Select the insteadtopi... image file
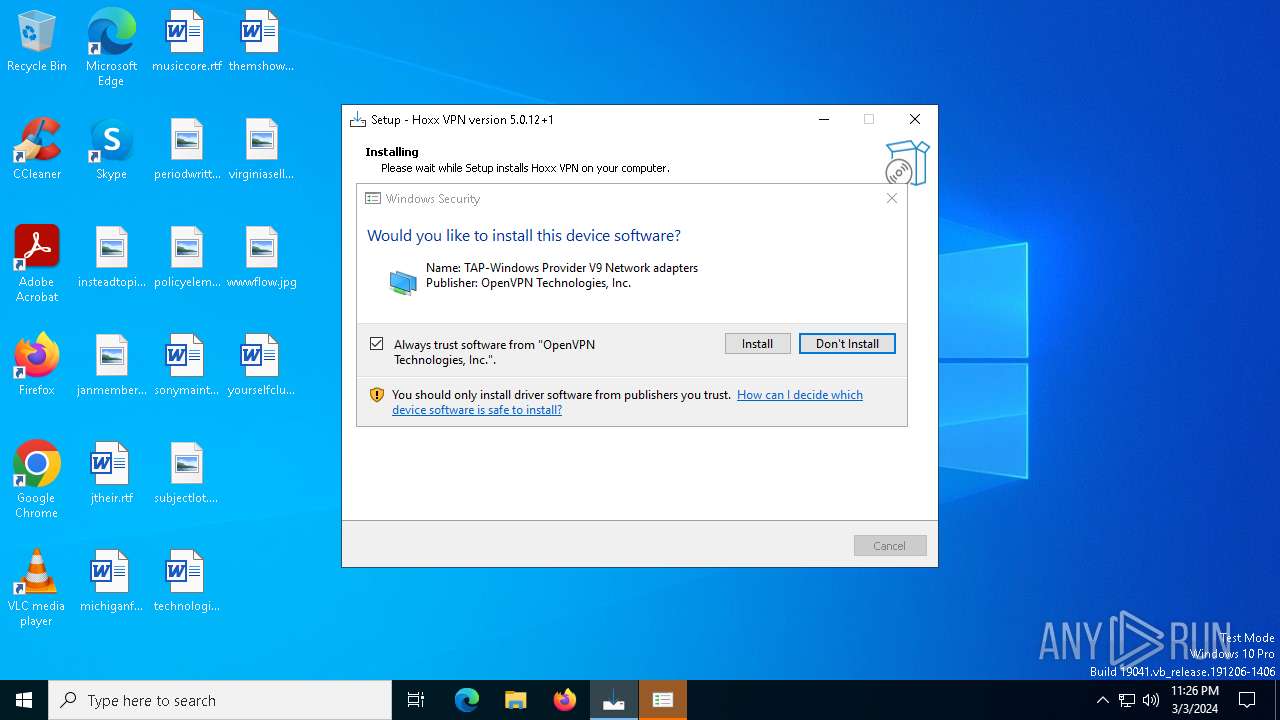The width and height of the screenshot is (1280, 720). (111, 258)
